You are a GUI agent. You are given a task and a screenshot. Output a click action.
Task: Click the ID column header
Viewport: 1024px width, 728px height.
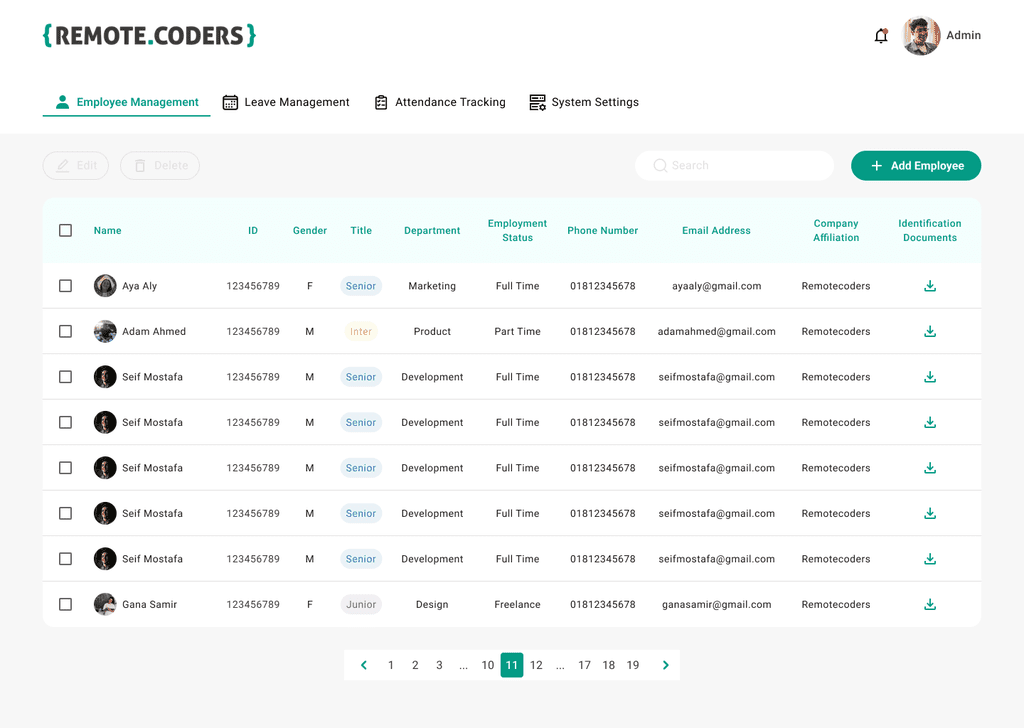tap(253, 230)
